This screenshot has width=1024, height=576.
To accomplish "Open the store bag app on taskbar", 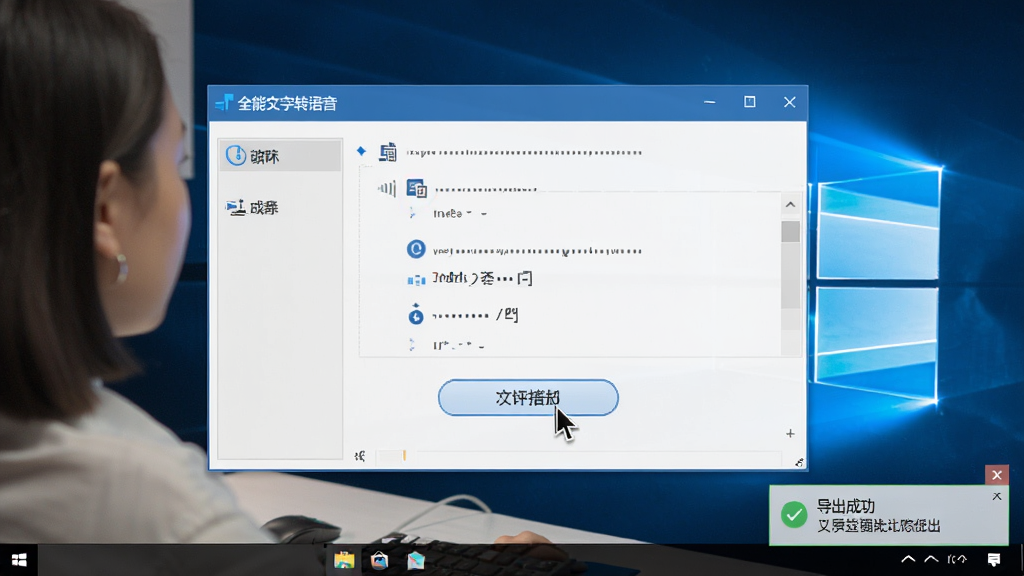I will pyautogui.click(x=379, y=560).
